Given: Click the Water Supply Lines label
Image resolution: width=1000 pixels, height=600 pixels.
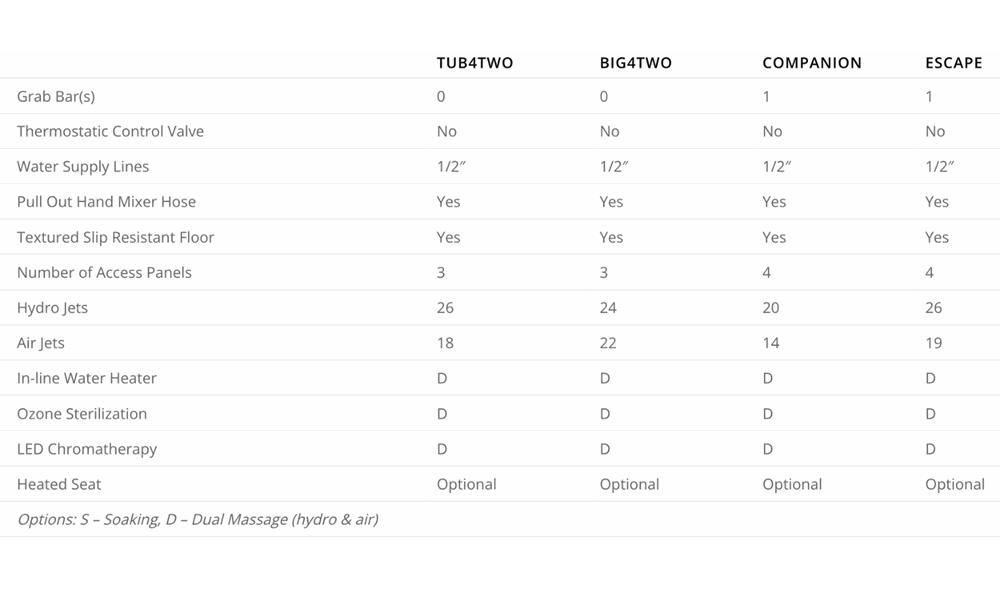Looking at the screenshot, I should 83,166.
